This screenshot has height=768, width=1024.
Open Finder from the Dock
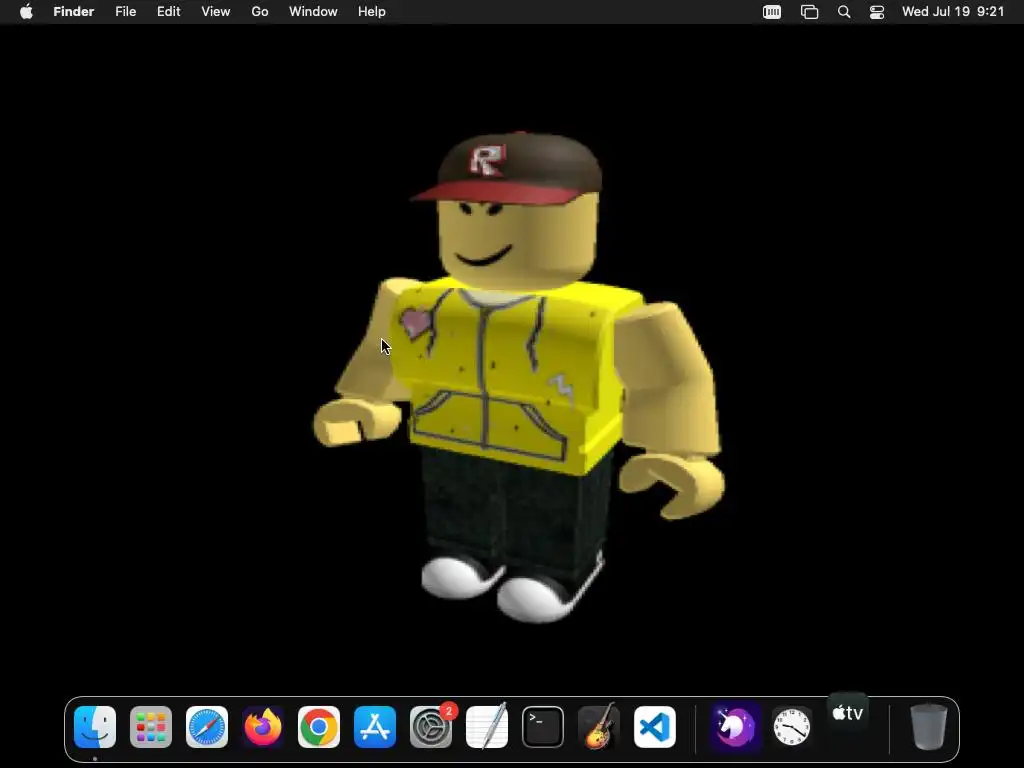[95, 727]
